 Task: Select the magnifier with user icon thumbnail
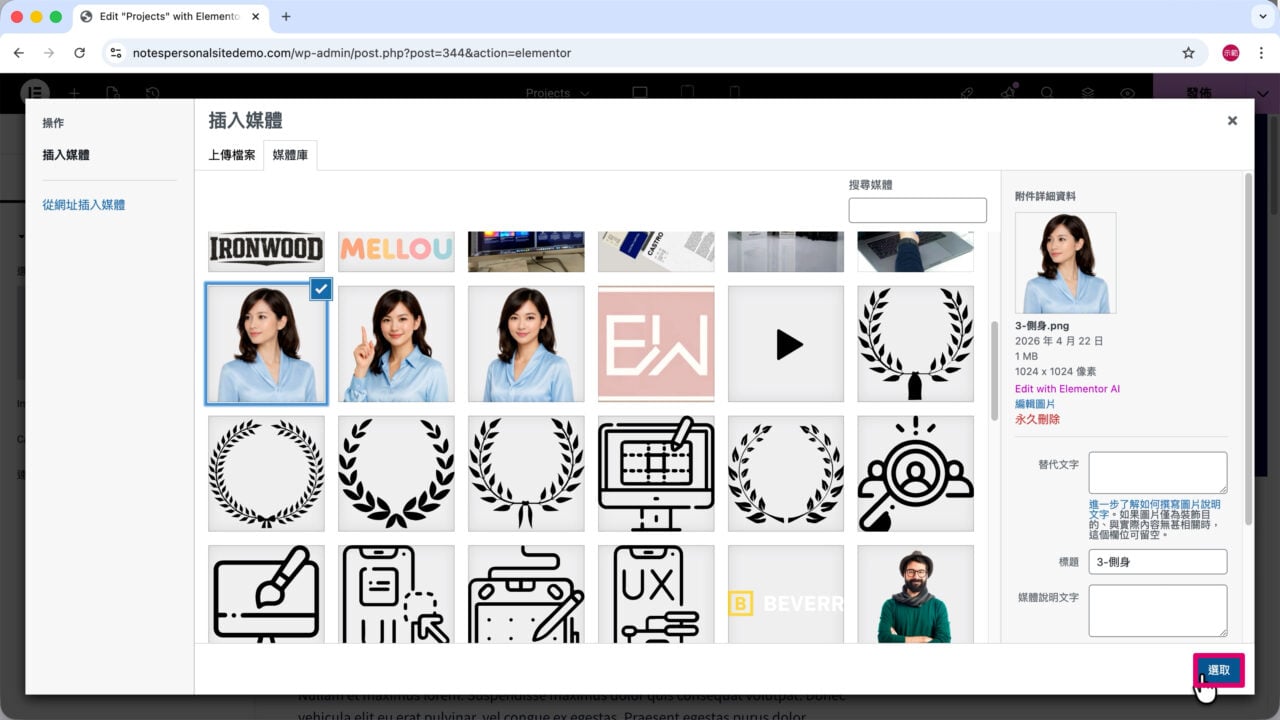(x=916, y=474)
